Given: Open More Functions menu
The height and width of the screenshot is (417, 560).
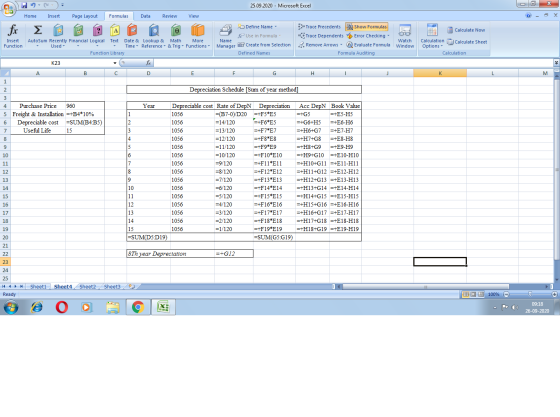Looking at the screenshot, I should (x=198, y=36).
